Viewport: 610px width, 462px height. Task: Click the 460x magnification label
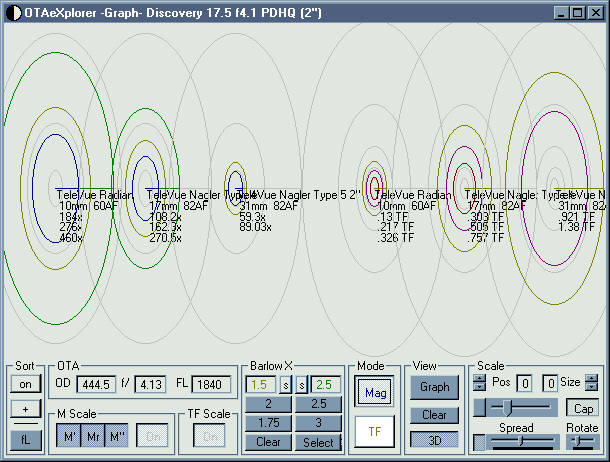[x=70, y=237]
